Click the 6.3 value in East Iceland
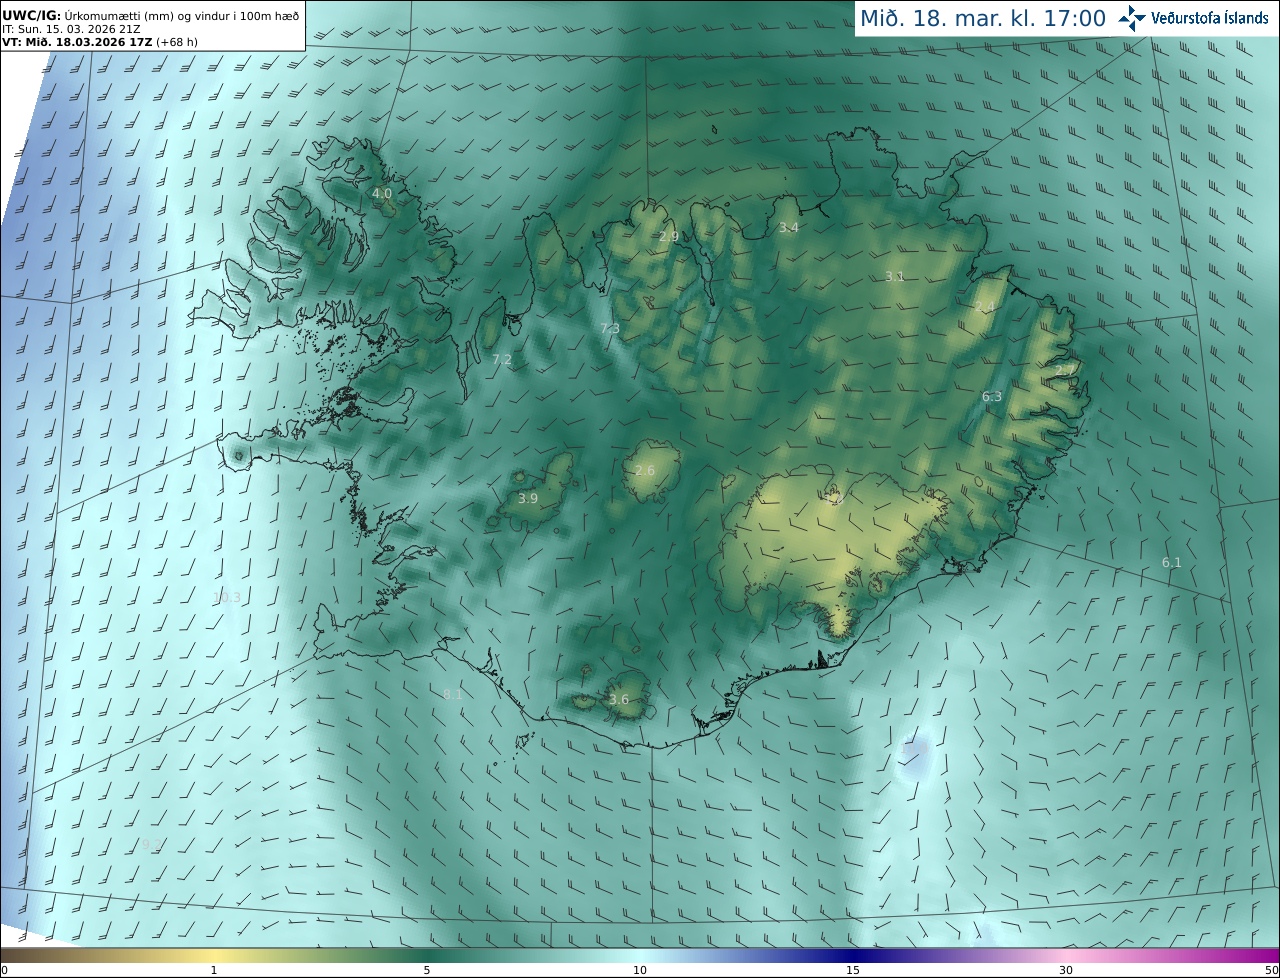 [992, 397]
